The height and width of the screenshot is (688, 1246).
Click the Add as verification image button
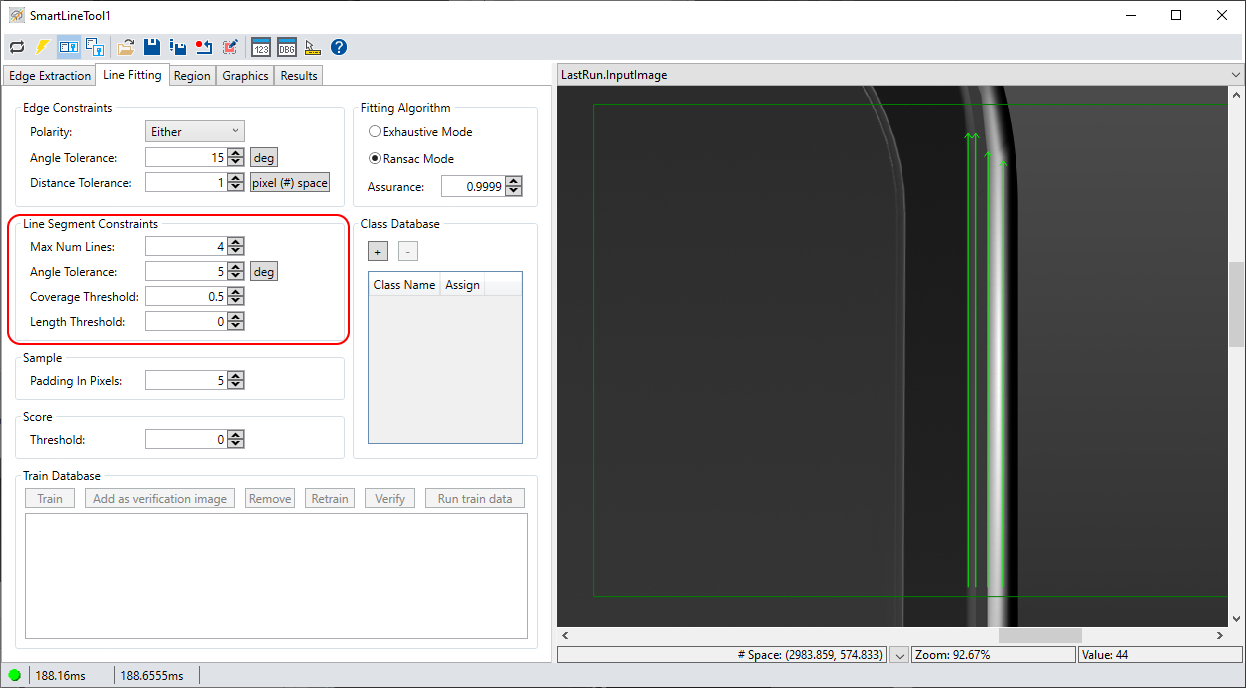(x=159, y=497)
